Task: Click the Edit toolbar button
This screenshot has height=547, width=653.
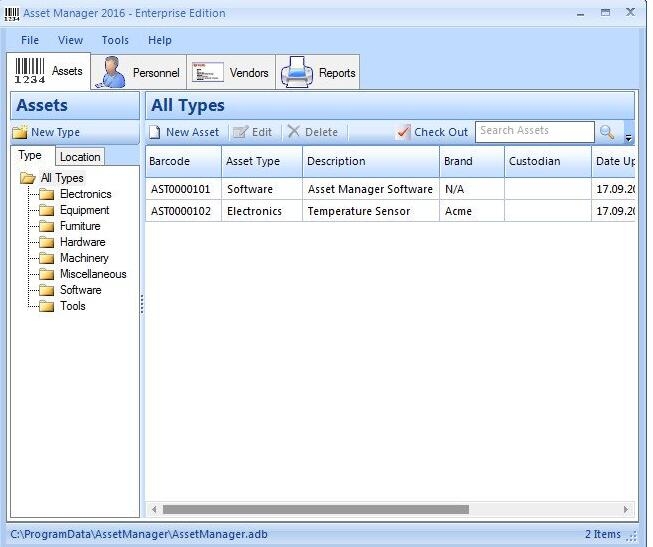Action: point(252,132)
